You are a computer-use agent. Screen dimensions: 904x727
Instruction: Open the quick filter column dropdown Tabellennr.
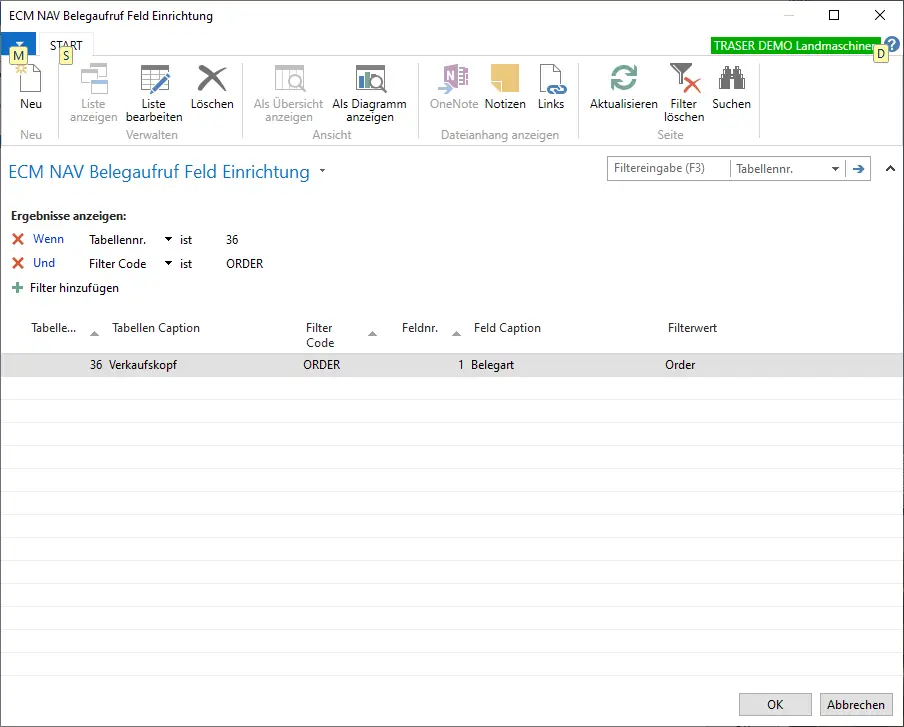point(835,170)
